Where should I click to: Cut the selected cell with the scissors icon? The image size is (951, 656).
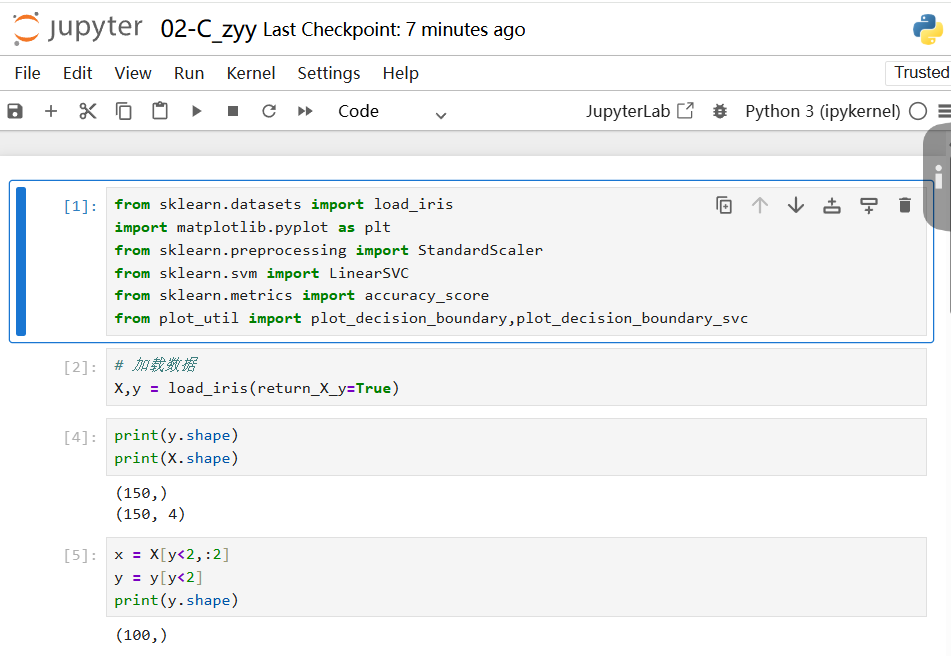pos(88,111)
